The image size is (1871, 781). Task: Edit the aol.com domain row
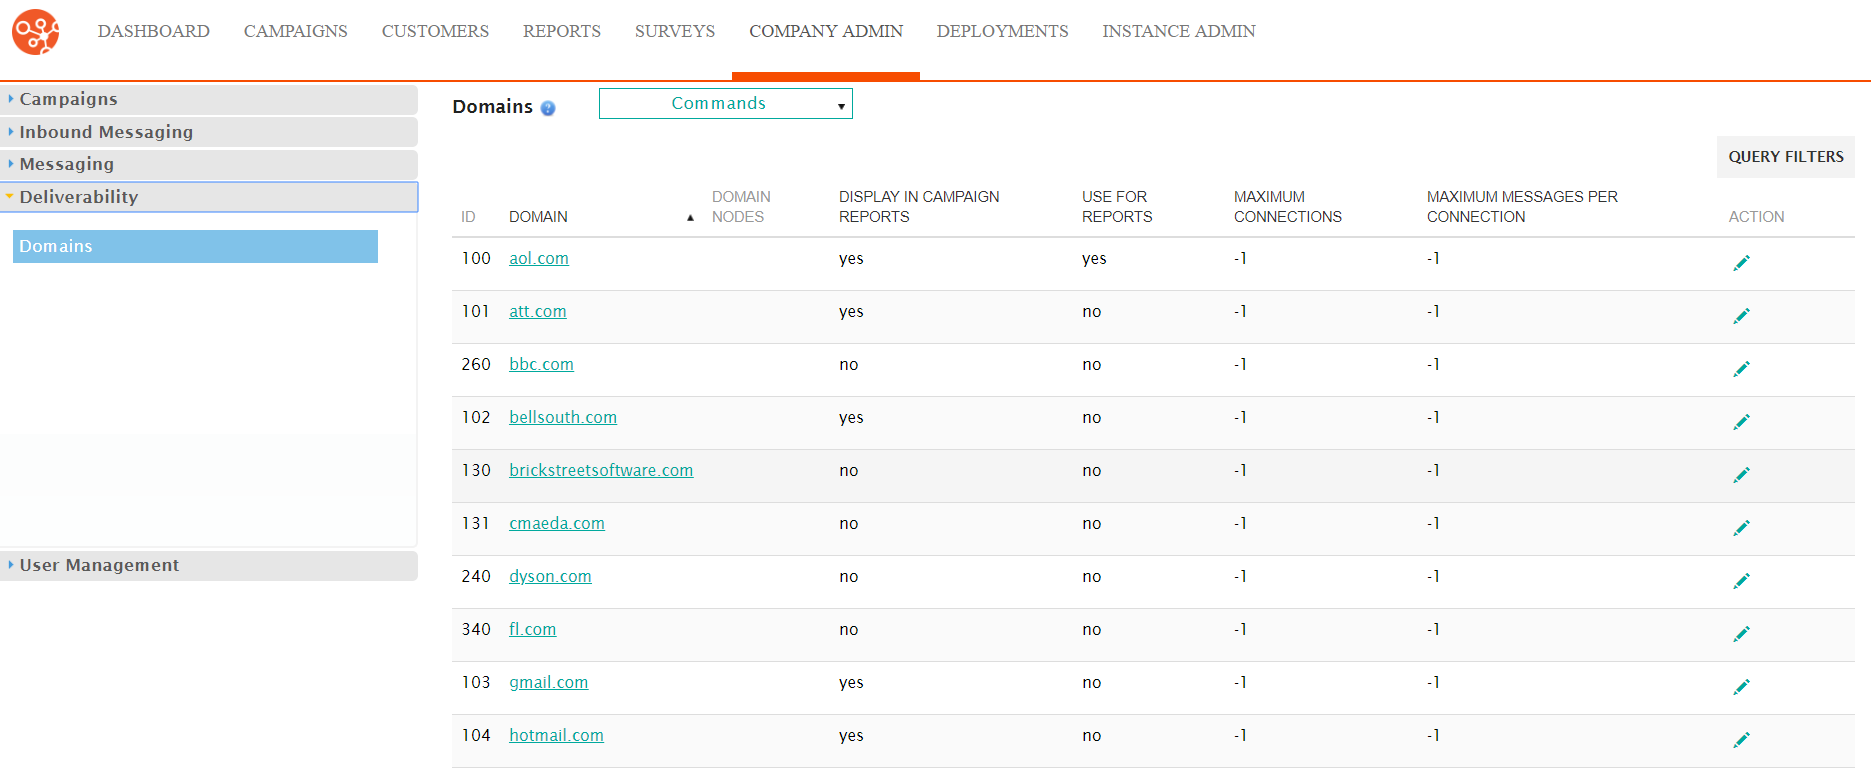1741,263
